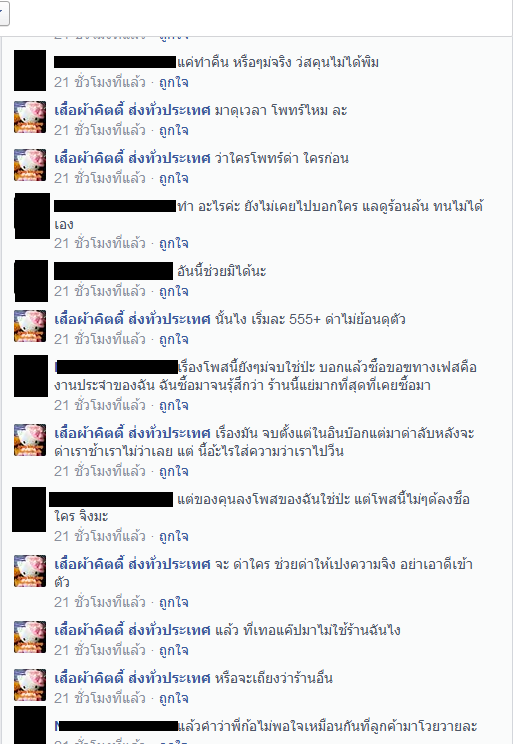Like the comment "นั้นไง เริ่มละ 555+"
This screenshot has width=513, height=744.
tap(173, 339)
